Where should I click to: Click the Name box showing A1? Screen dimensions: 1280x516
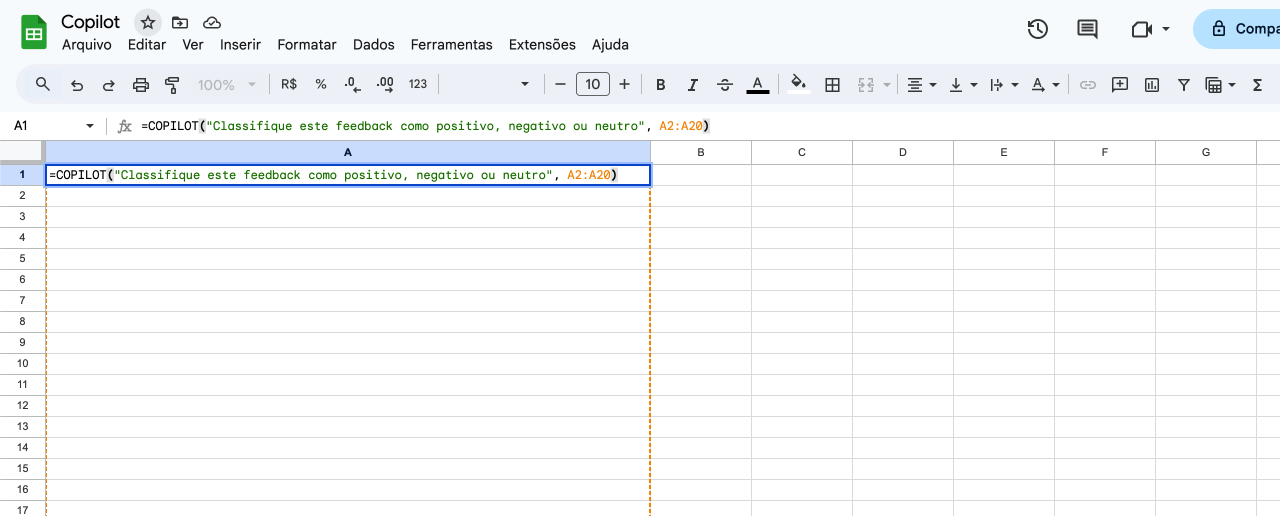click(x=45, y=126)
